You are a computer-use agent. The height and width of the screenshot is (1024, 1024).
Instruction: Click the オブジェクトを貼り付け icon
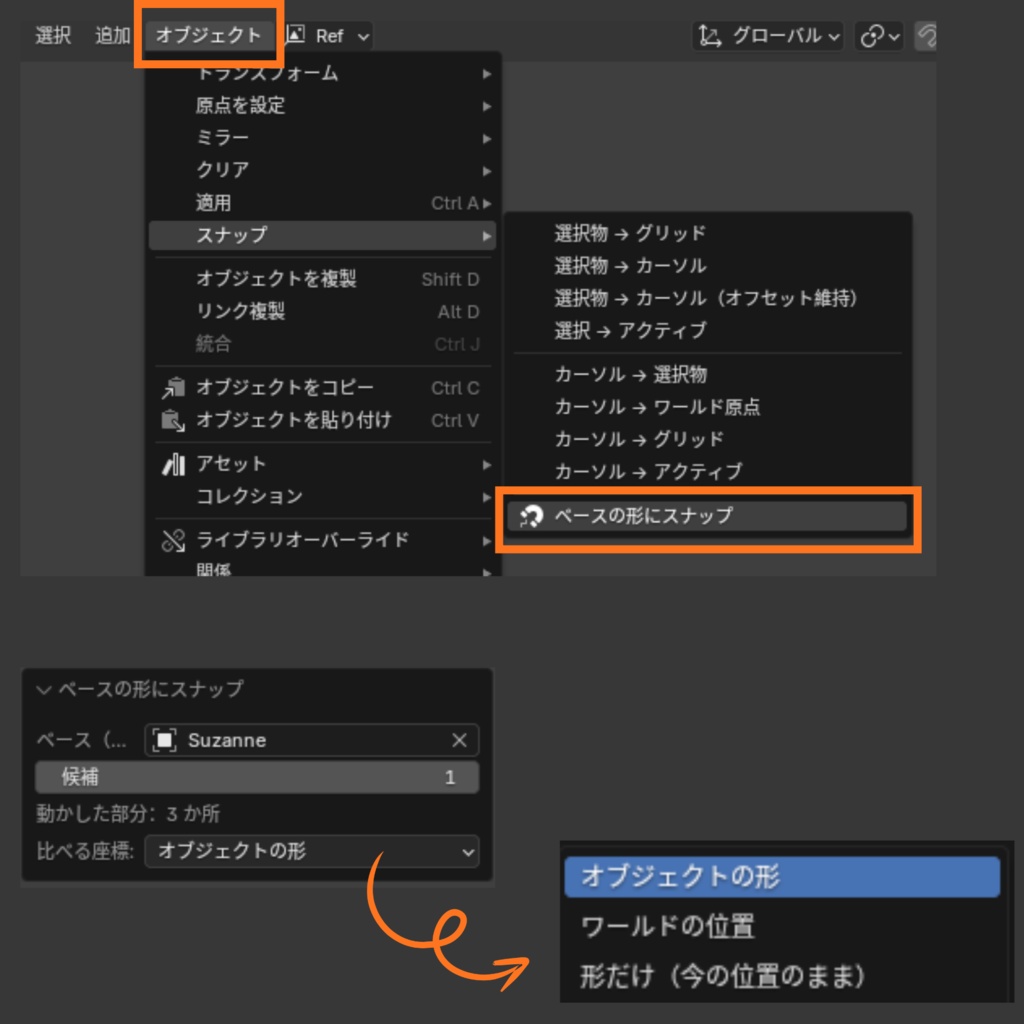click(174, 421)
